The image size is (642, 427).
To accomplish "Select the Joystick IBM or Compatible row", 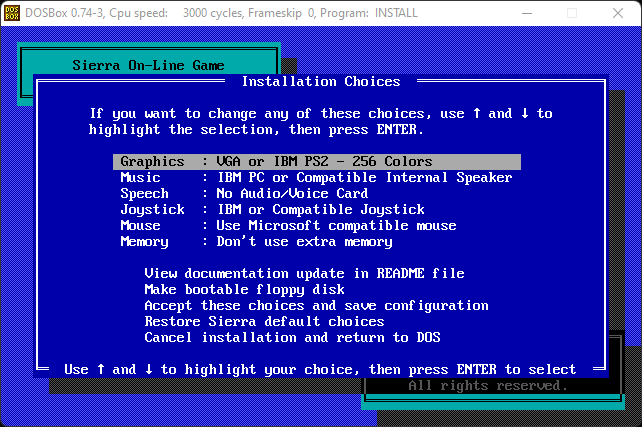I will point(272,210).
